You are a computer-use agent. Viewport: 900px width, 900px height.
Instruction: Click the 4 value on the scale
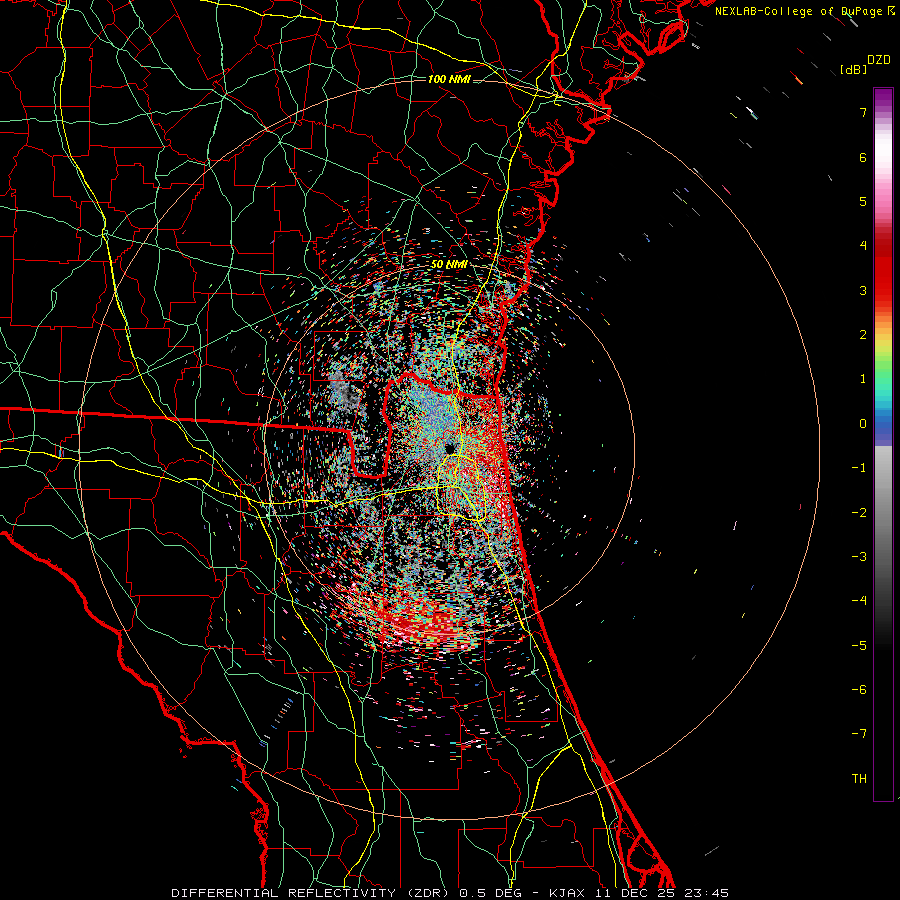863,246
